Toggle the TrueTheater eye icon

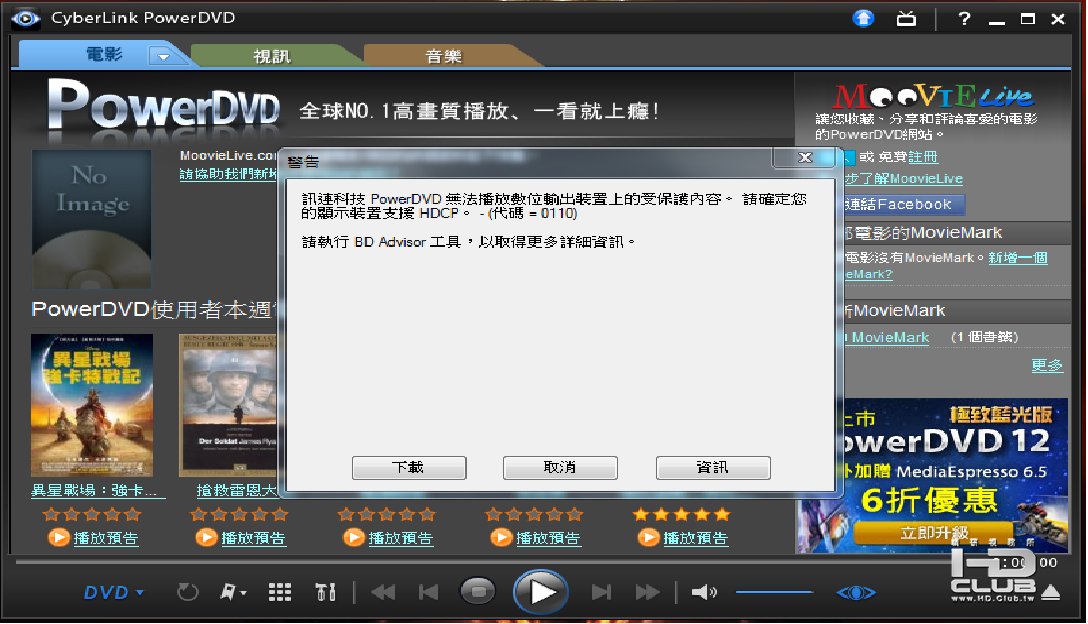pos(856,593)
